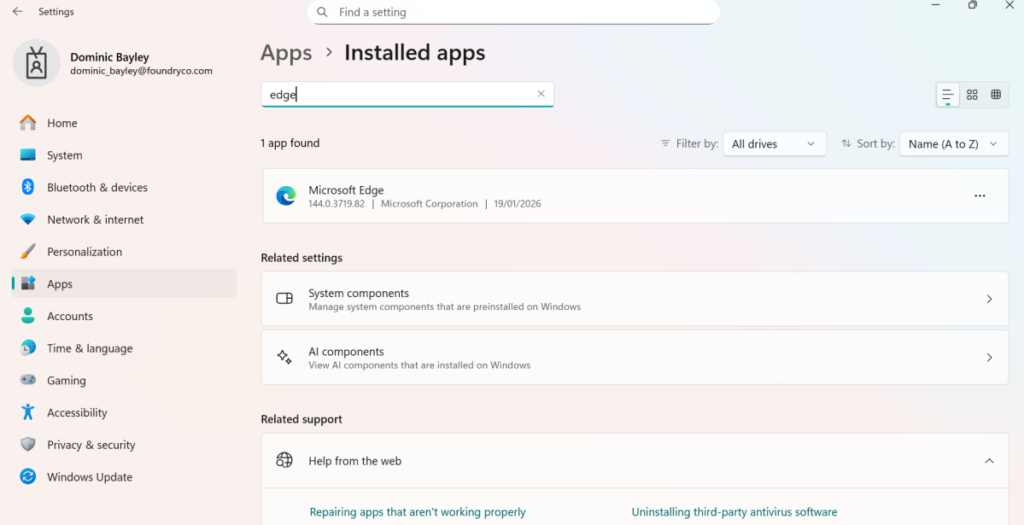Open Privacy & security settings
The image size is (1024, 525).
point(90,445)
